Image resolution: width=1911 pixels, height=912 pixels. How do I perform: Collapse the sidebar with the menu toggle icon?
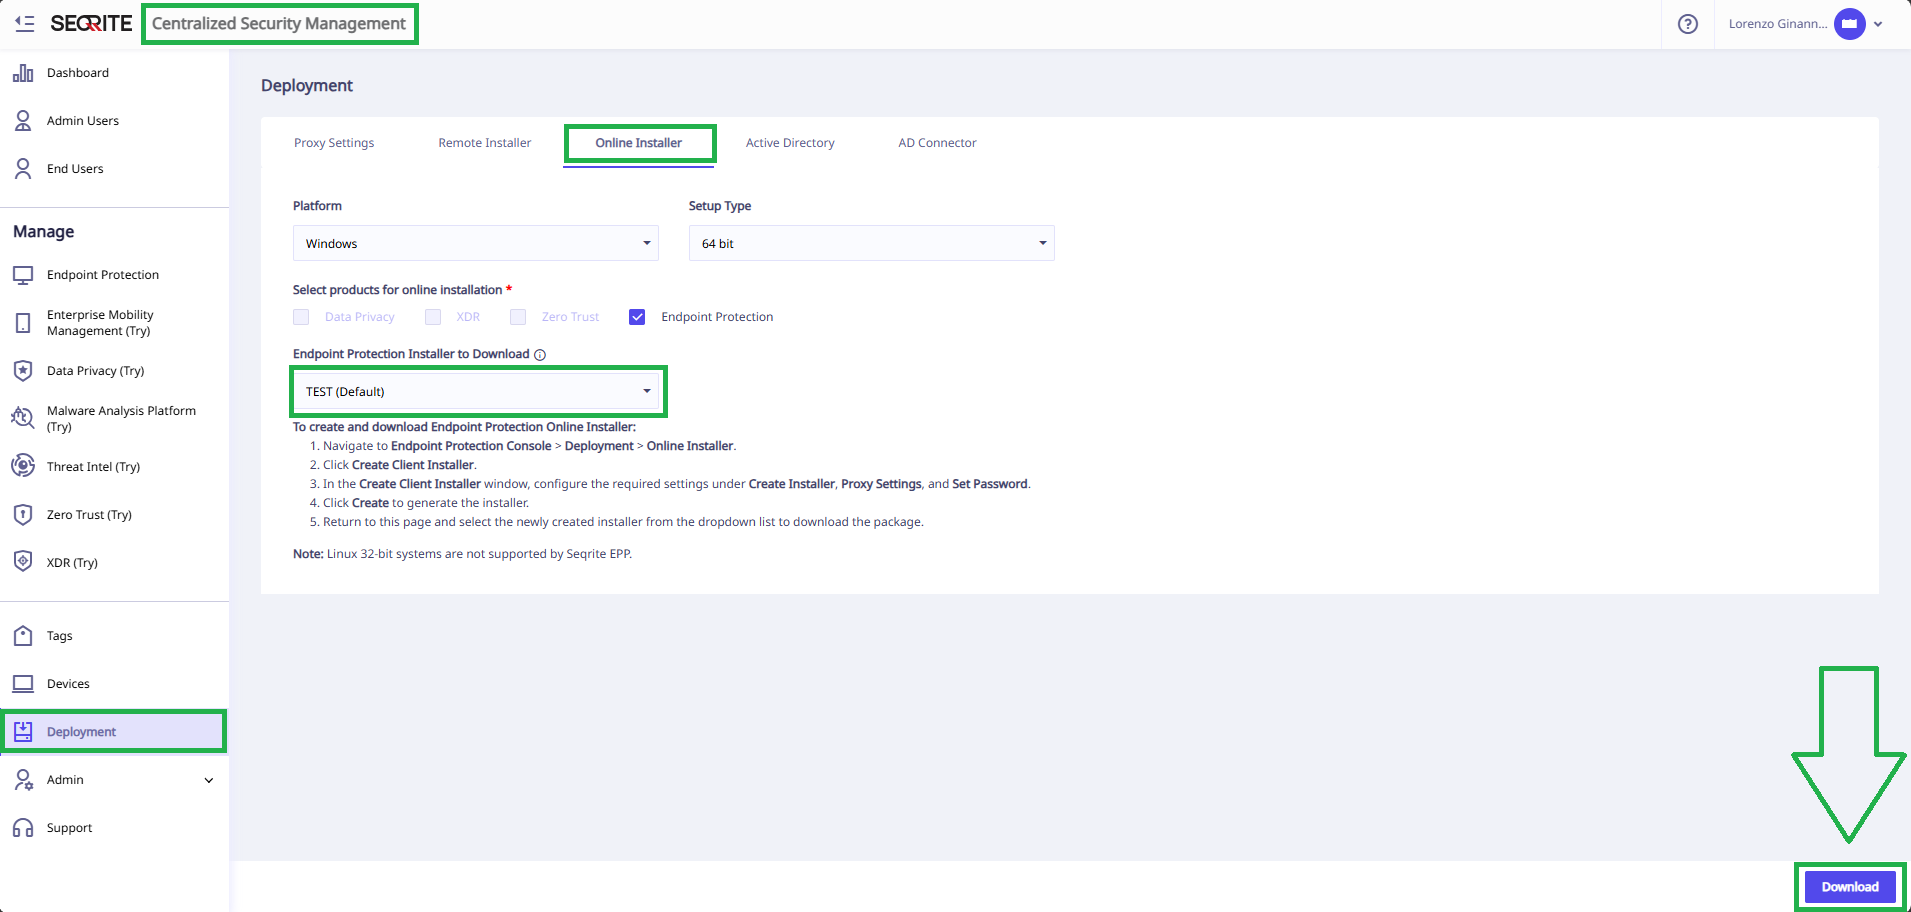coord(25,23)
